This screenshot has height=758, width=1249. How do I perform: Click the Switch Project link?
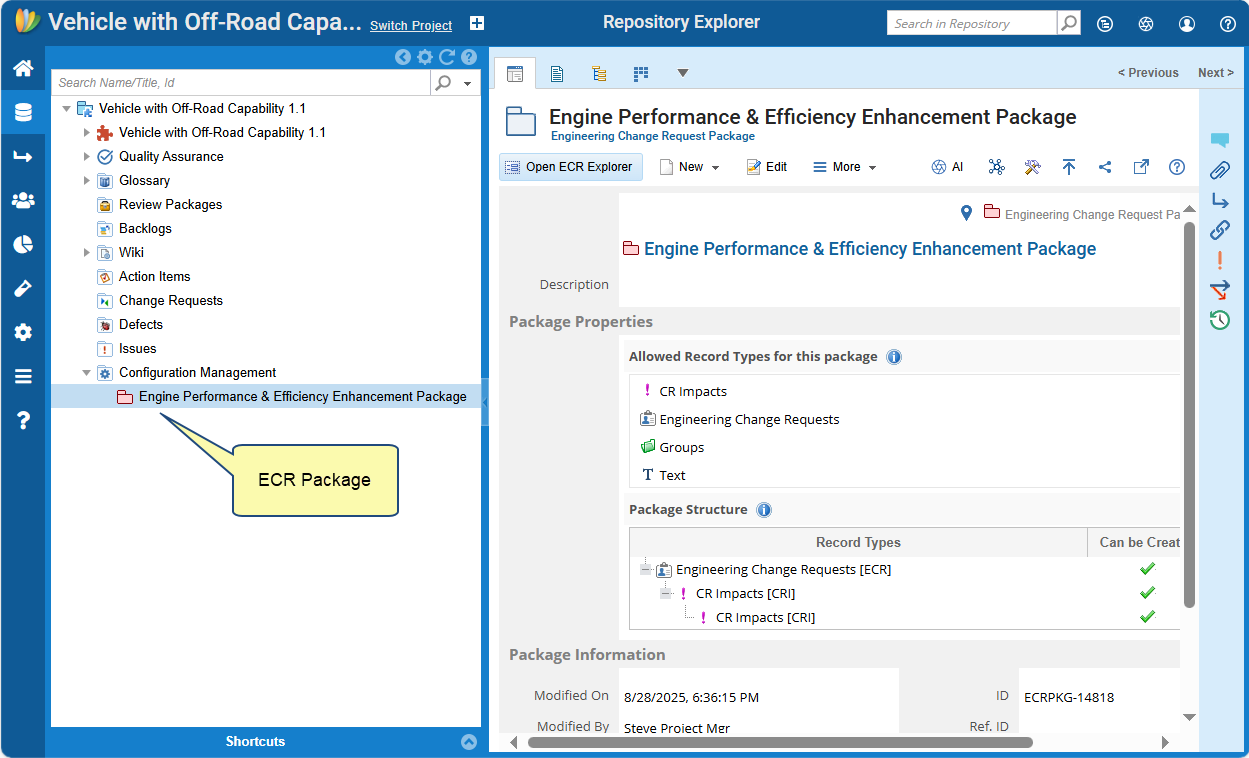(411, 26)
